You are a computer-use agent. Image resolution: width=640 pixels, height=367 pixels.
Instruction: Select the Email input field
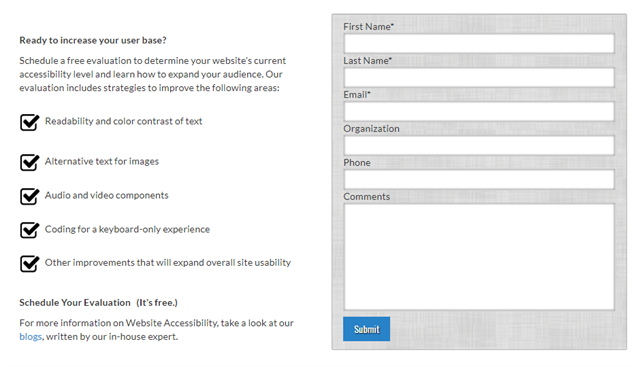(x=479, y=111)
